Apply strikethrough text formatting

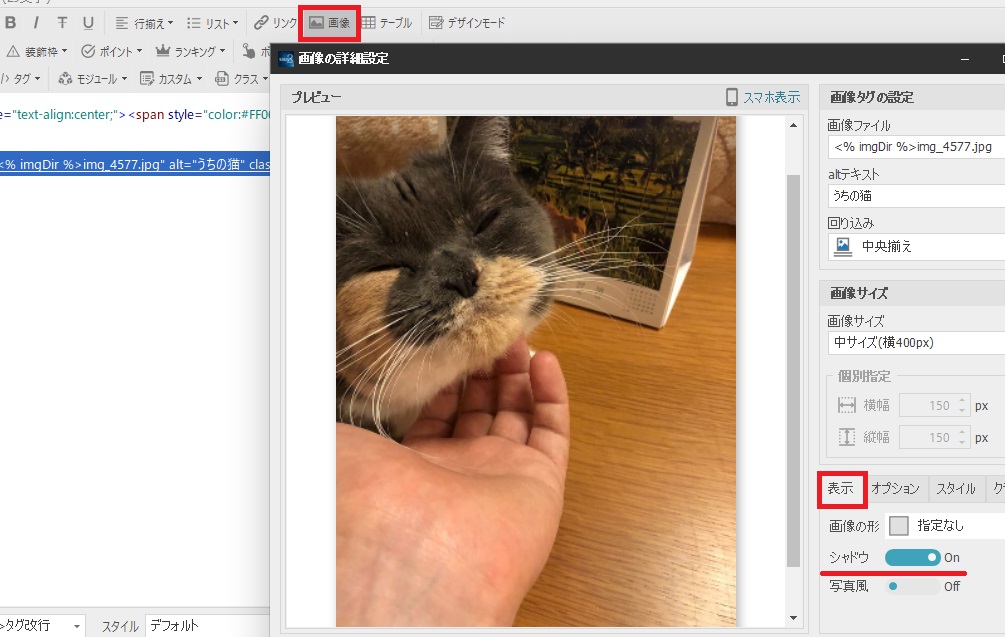[62, 23]
